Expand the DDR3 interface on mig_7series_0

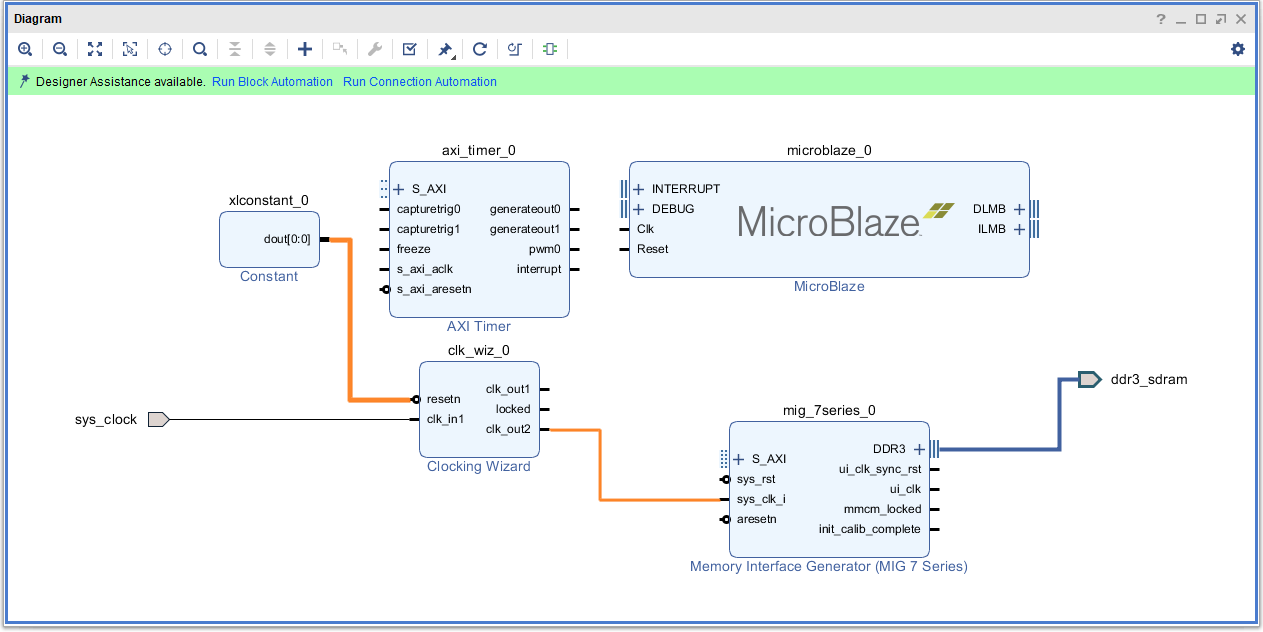pos(920,449)
